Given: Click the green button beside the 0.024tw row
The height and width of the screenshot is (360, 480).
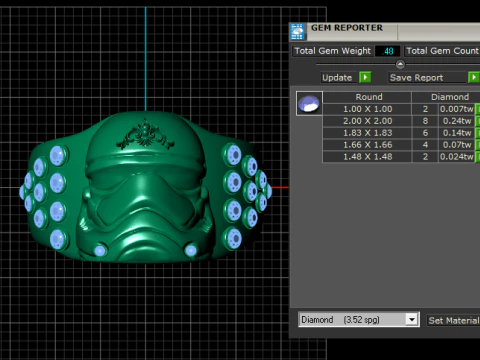Looking at the screenshot, I should [x=477, y=157].
